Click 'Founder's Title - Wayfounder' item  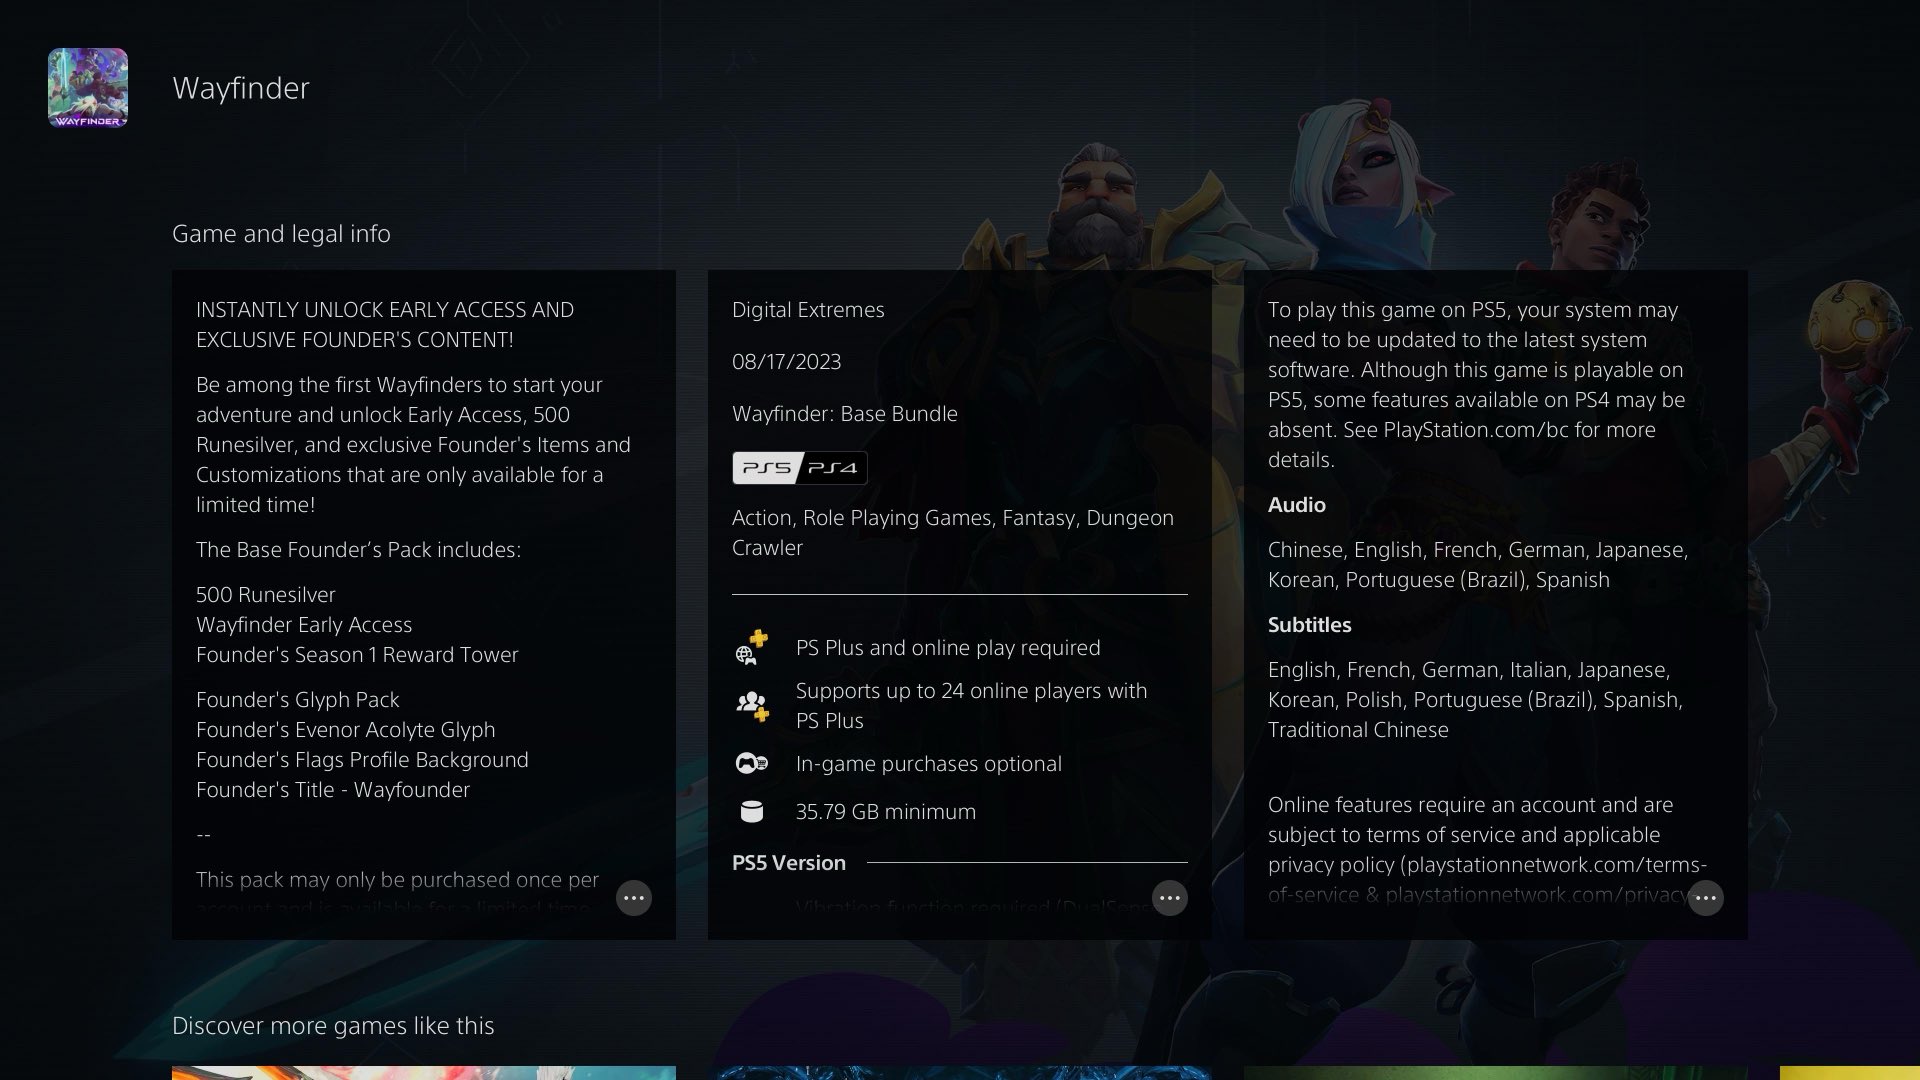tap(333, 790)
